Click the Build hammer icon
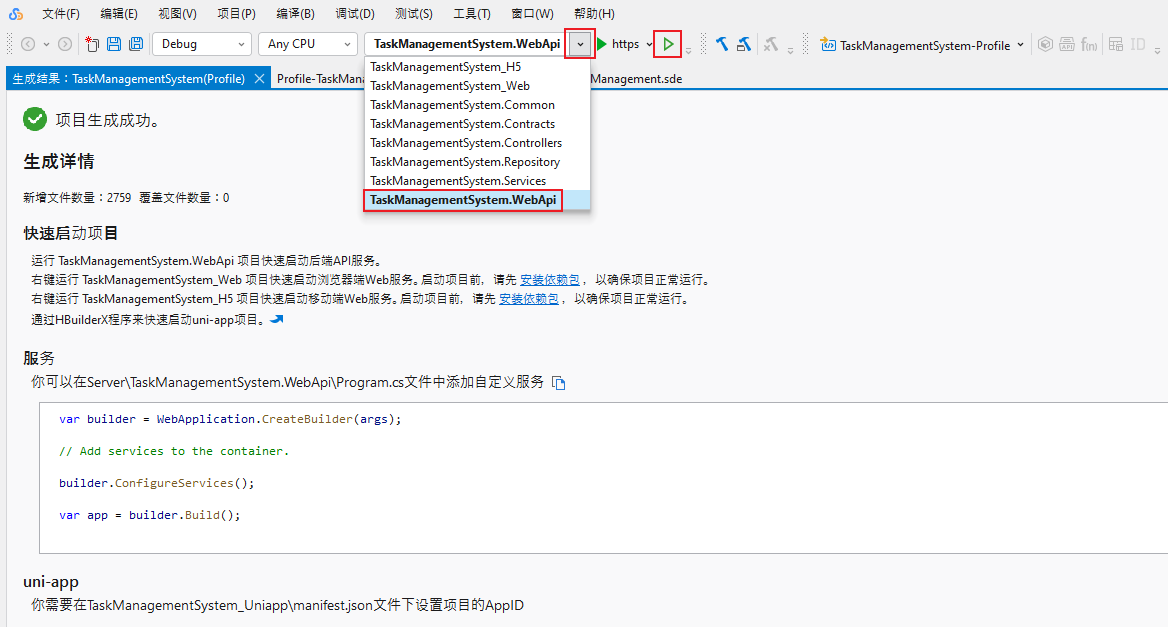The height and width of the screenshot is (627, 1168). (721, 45)
